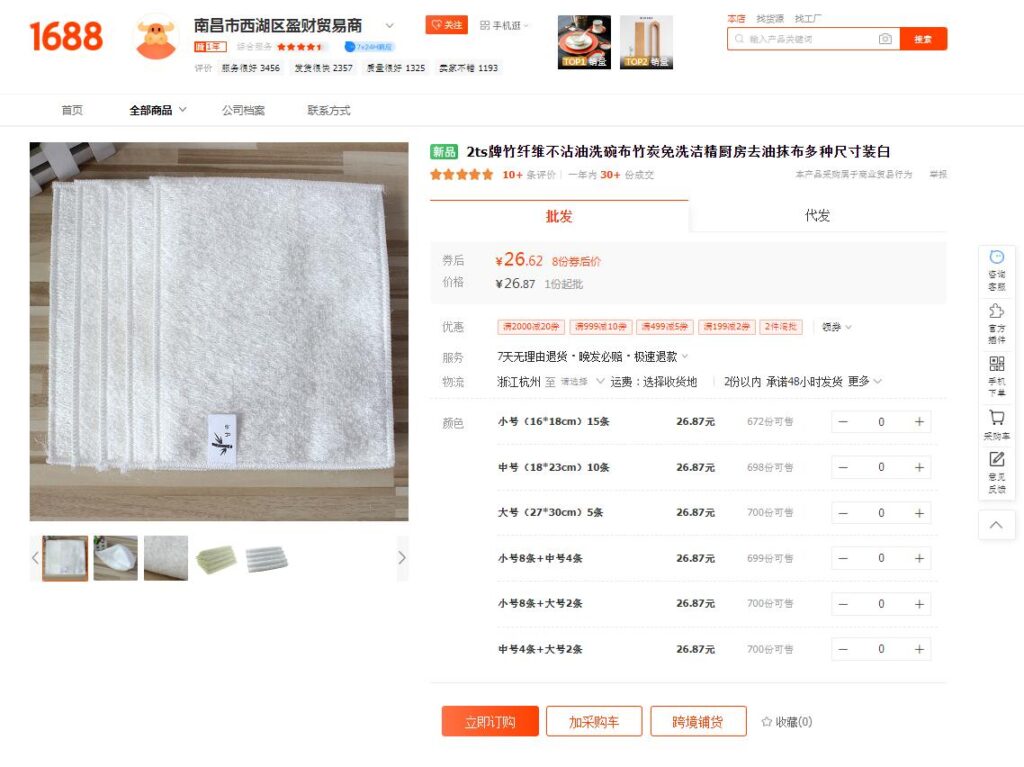Open the purchase cart sidebar icon
The width and height of the screenshot is (1024, 767).
coord(997,417)
